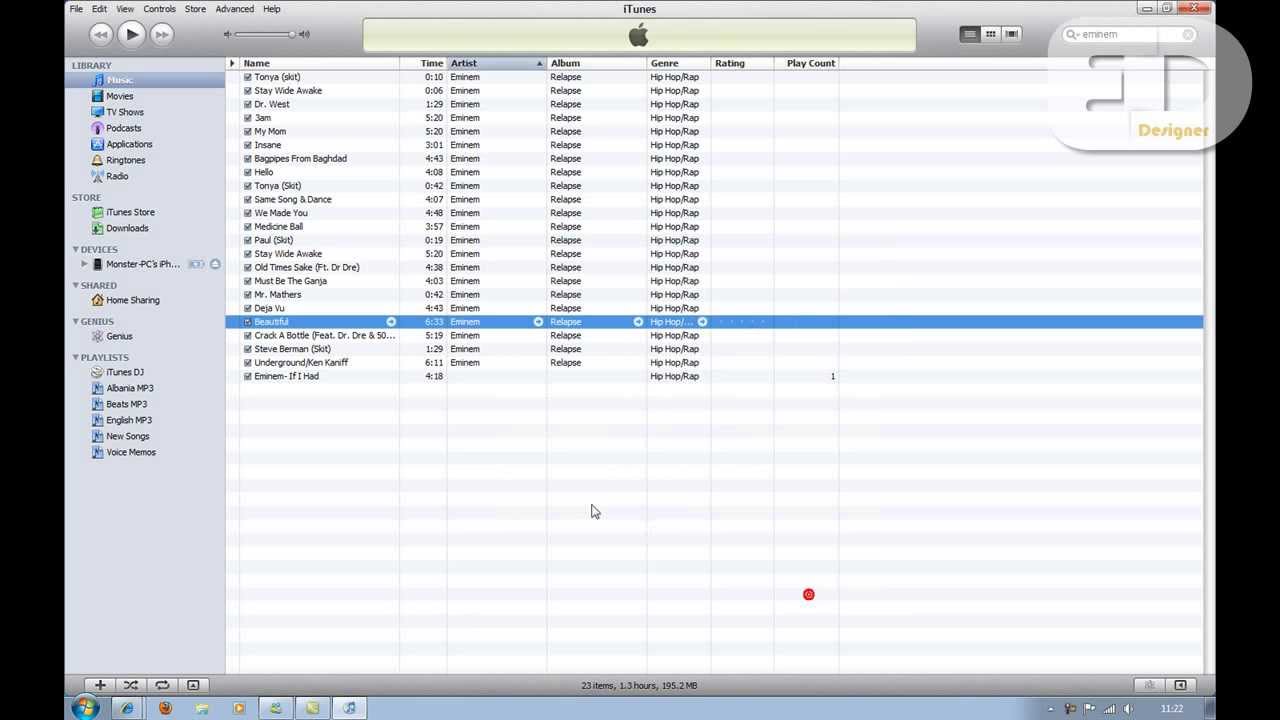The image size is (1280, 720).
Task: Select the Monster-PC's iPhone device
Action: (142, 264)
